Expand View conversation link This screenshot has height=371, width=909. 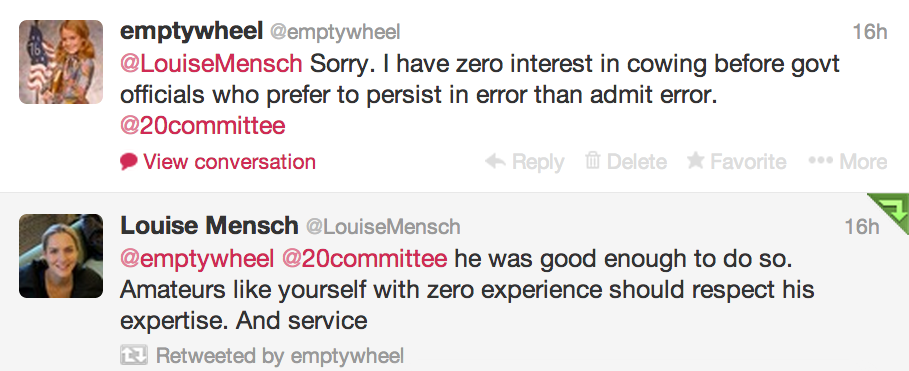230,161
